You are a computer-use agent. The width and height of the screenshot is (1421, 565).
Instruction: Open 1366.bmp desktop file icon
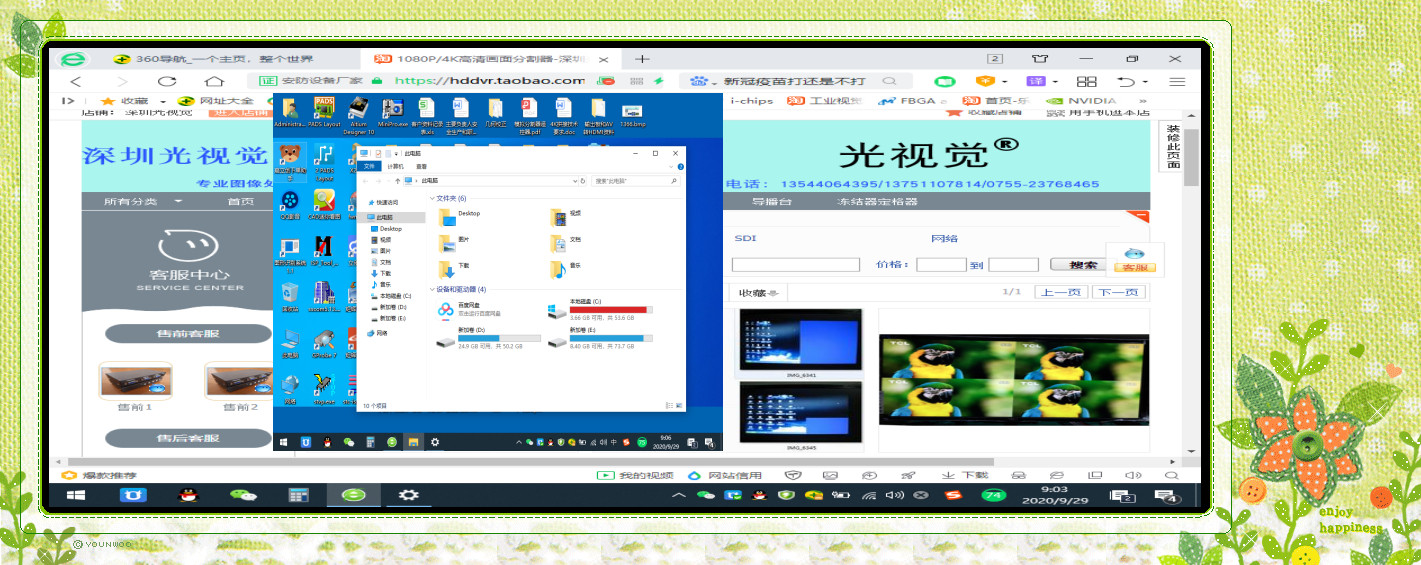tap(632, 114)
